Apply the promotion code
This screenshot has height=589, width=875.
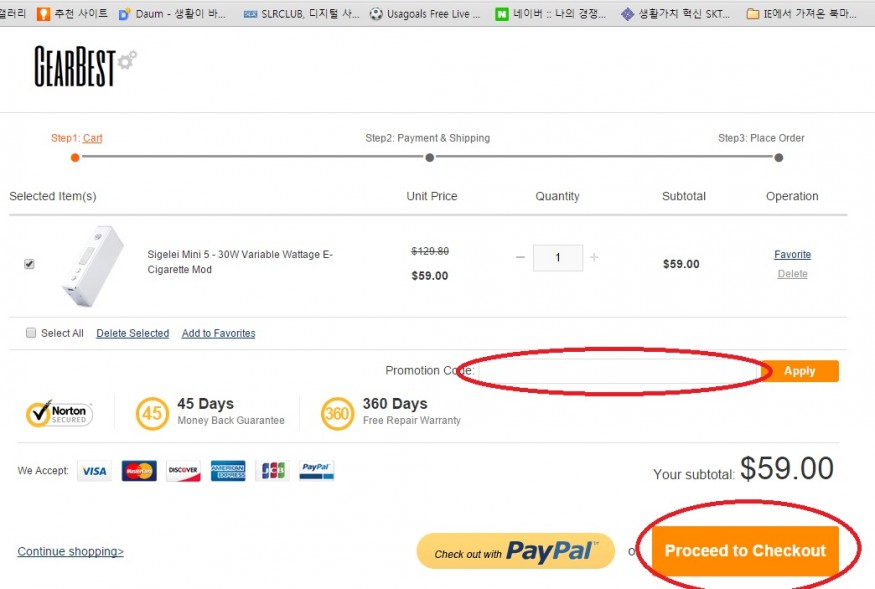pos(800,371)
